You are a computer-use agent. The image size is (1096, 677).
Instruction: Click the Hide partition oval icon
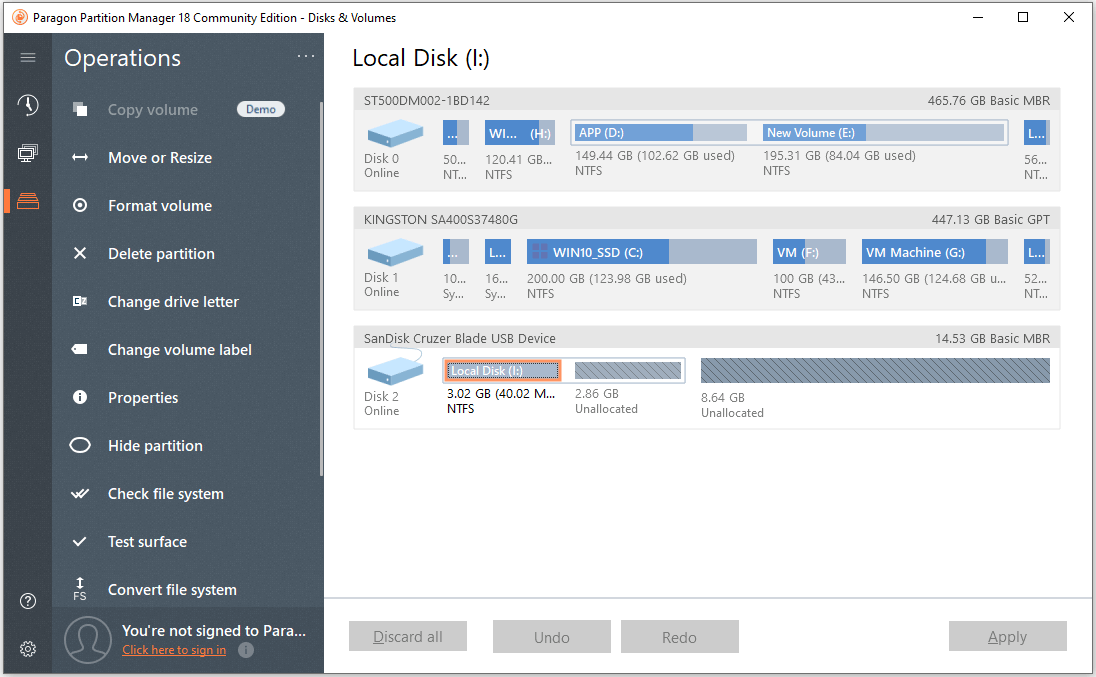[80, 445]
